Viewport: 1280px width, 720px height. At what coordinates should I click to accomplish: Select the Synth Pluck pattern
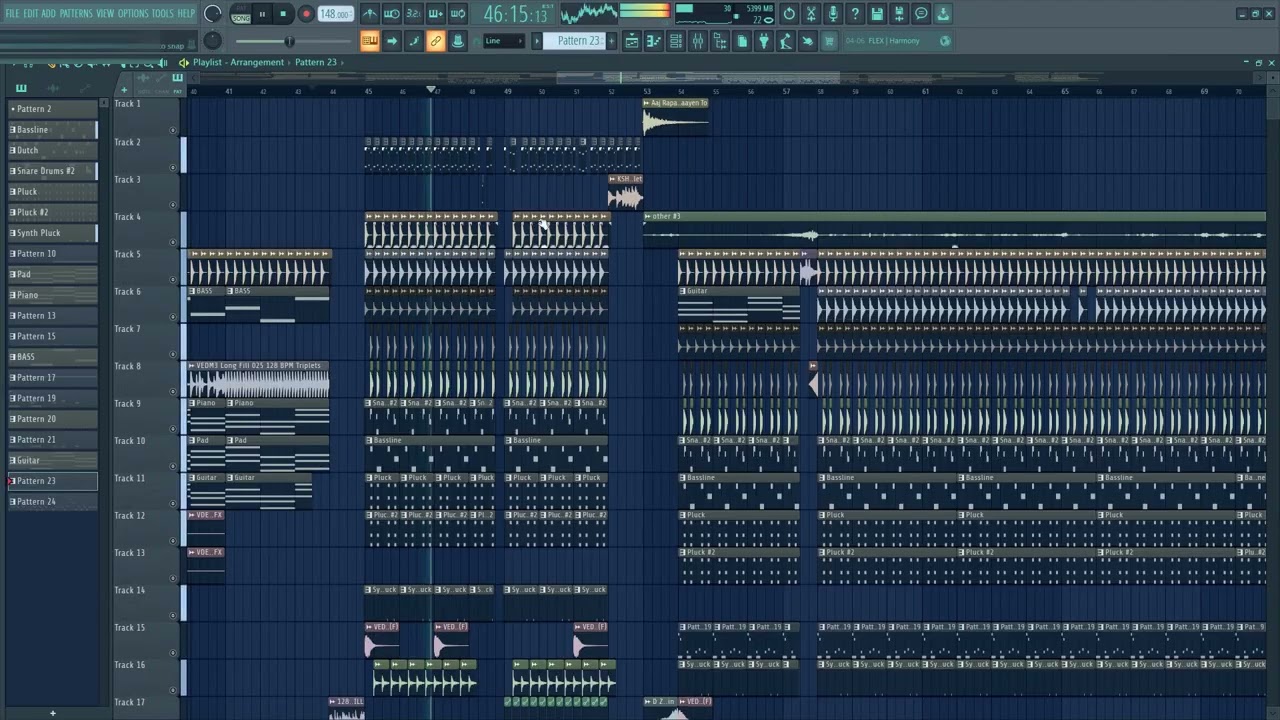(52, 233)
